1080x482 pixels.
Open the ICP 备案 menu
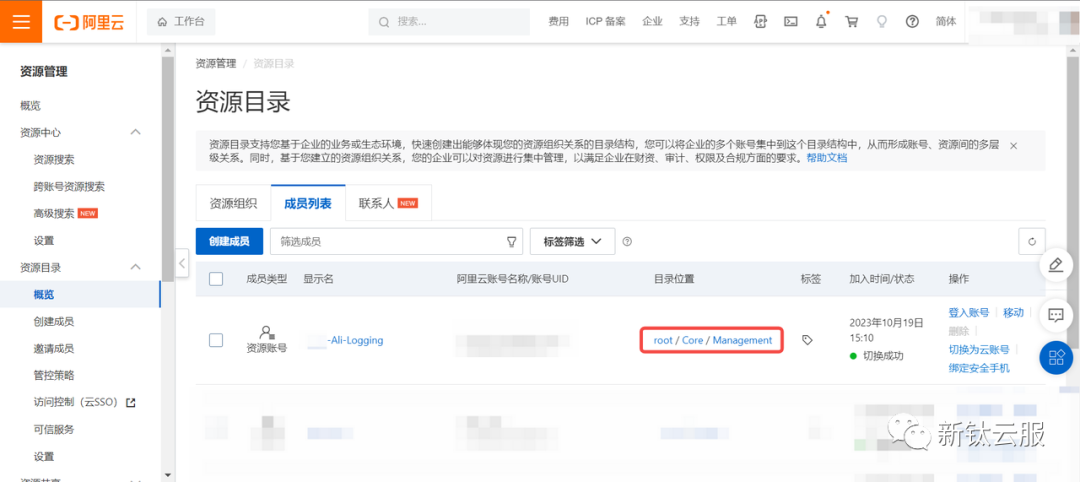click(x=605, y=21)
